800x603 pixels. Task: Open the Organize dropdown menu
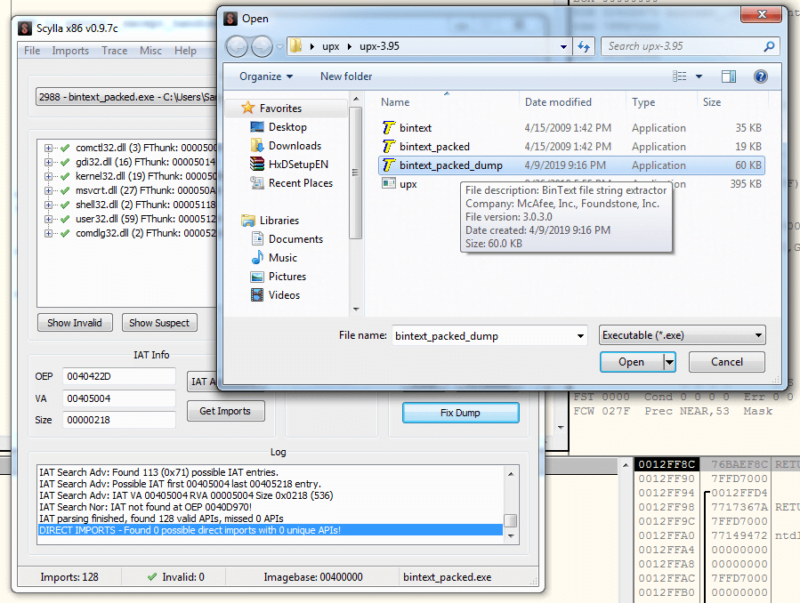pyautogui.click(x=264, y=76)
